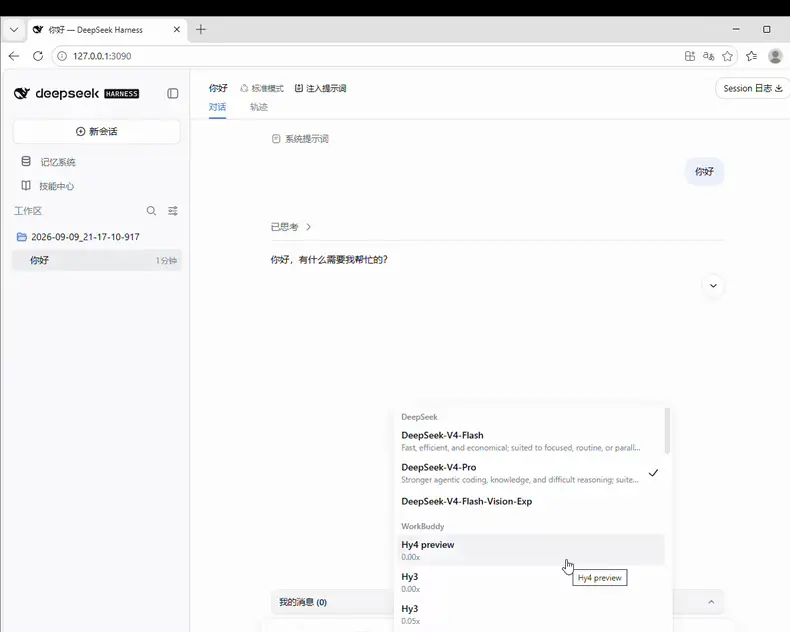Click the 你好 conversation title
This screenshot has width=790, height=632.
[x=218, y=88]
